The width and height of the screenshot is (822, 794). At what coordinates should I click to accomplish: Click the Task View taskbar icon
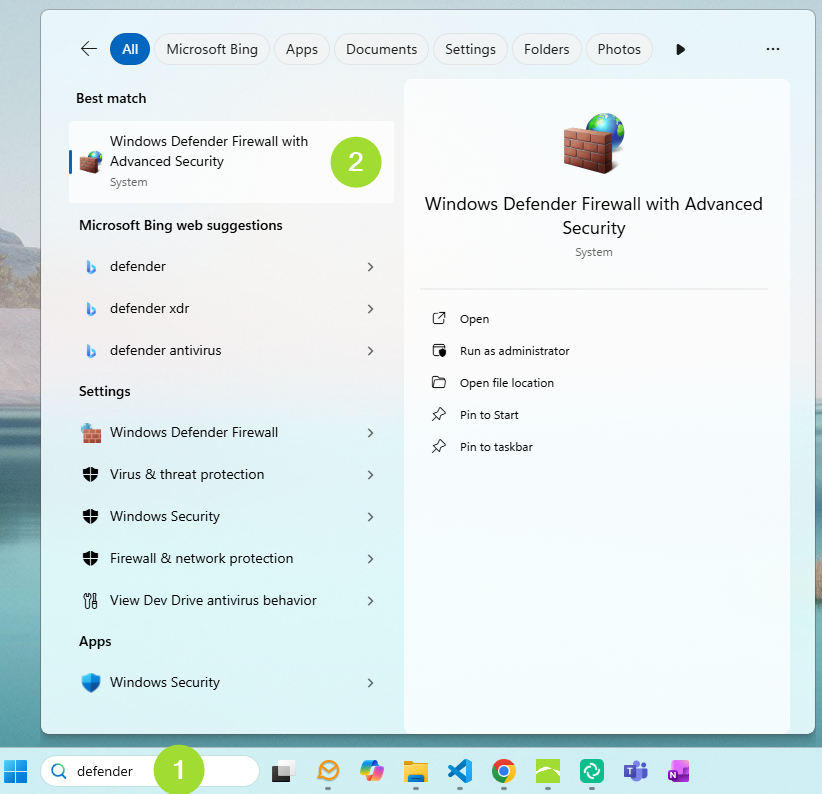click(x=284, y=771)
